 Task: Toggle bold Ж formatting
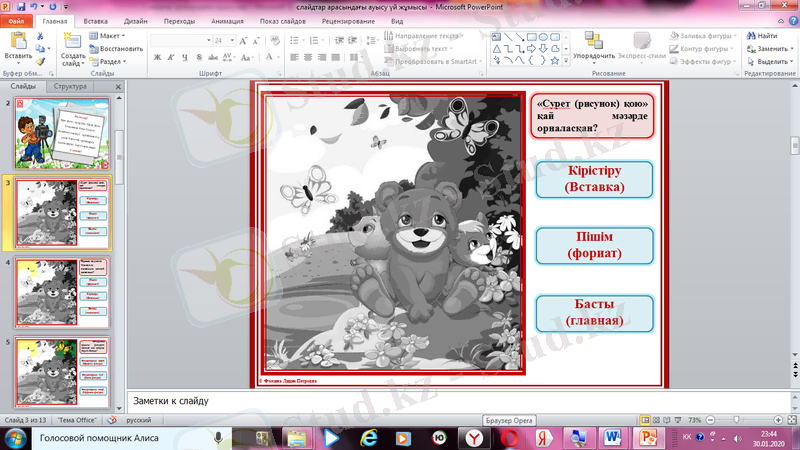point(158,59)
